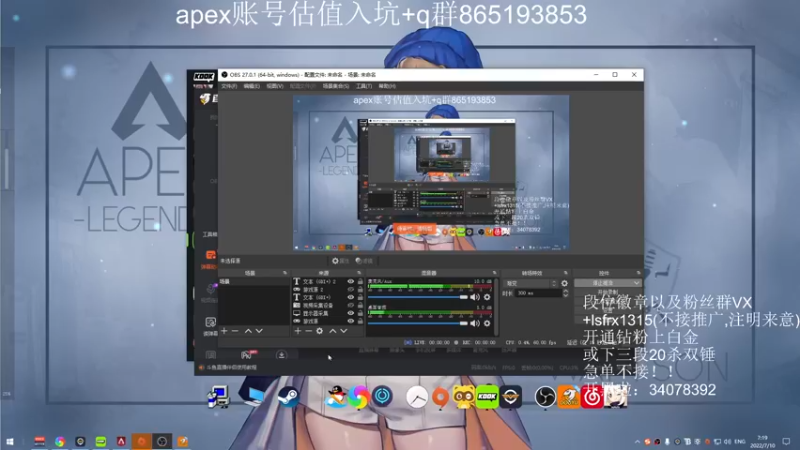800x450 pixels.
Task: Click the 停止推流 button
Action: tap(603, 283)
